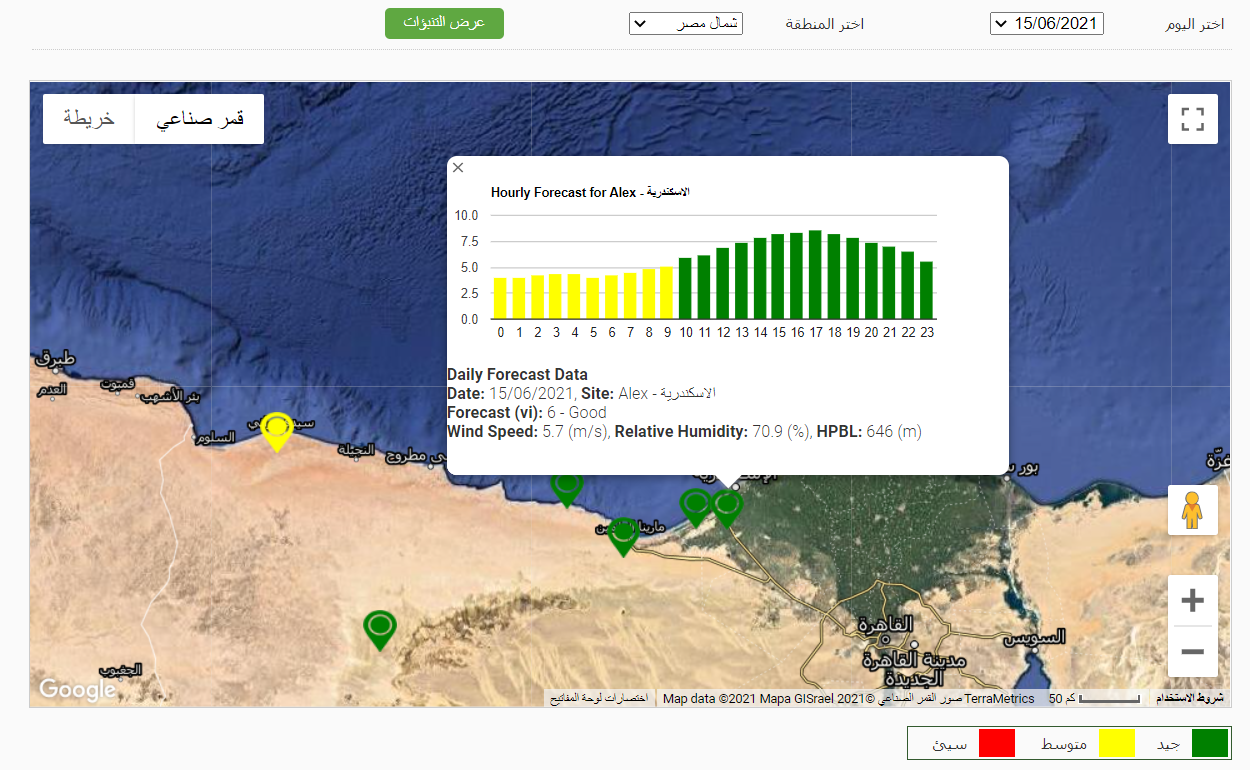Click the yellow legend swatch for متوسط

(x=1117, y=743)
